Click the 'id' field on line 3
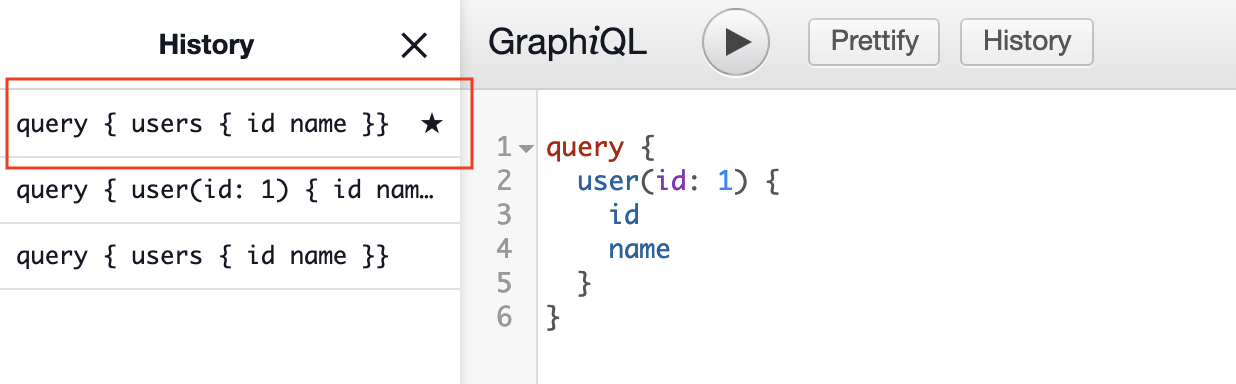This screenshot has height=384, width=1236. tap(624, 215)
